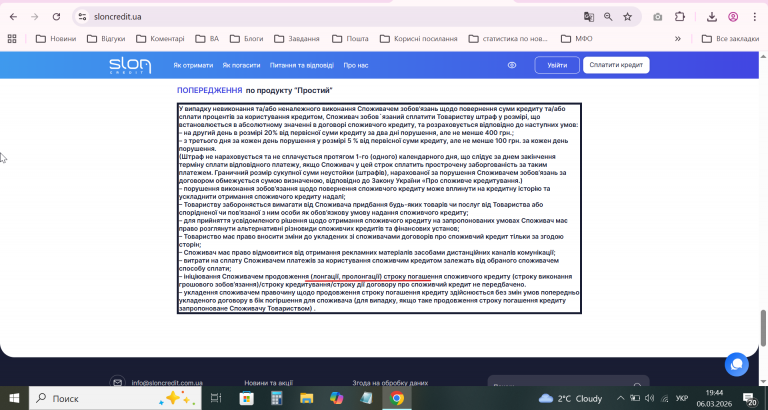Image resolution: width=768 pixels, height=410 pixels.
Task: Open Microsoft Store from taskbar
Action: (x=246, y=398)
